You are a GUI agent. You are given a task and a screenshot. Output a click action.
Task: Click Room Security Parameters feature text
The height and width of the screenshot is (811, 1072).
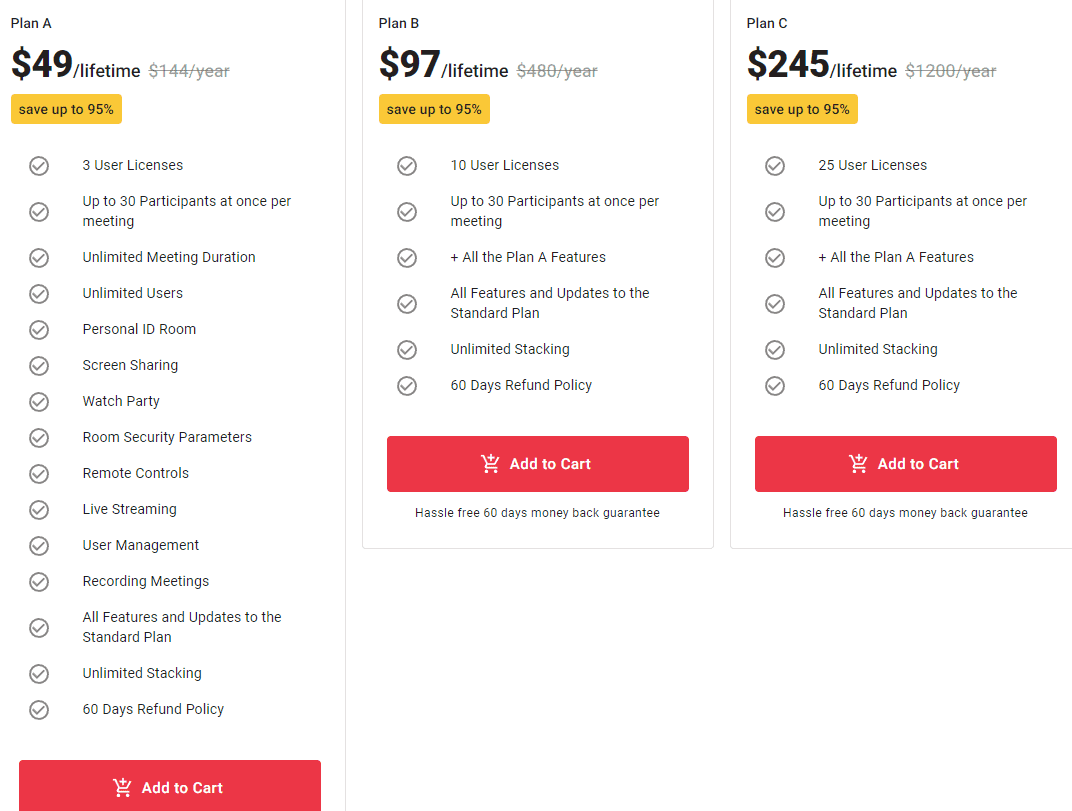point(167,438)
